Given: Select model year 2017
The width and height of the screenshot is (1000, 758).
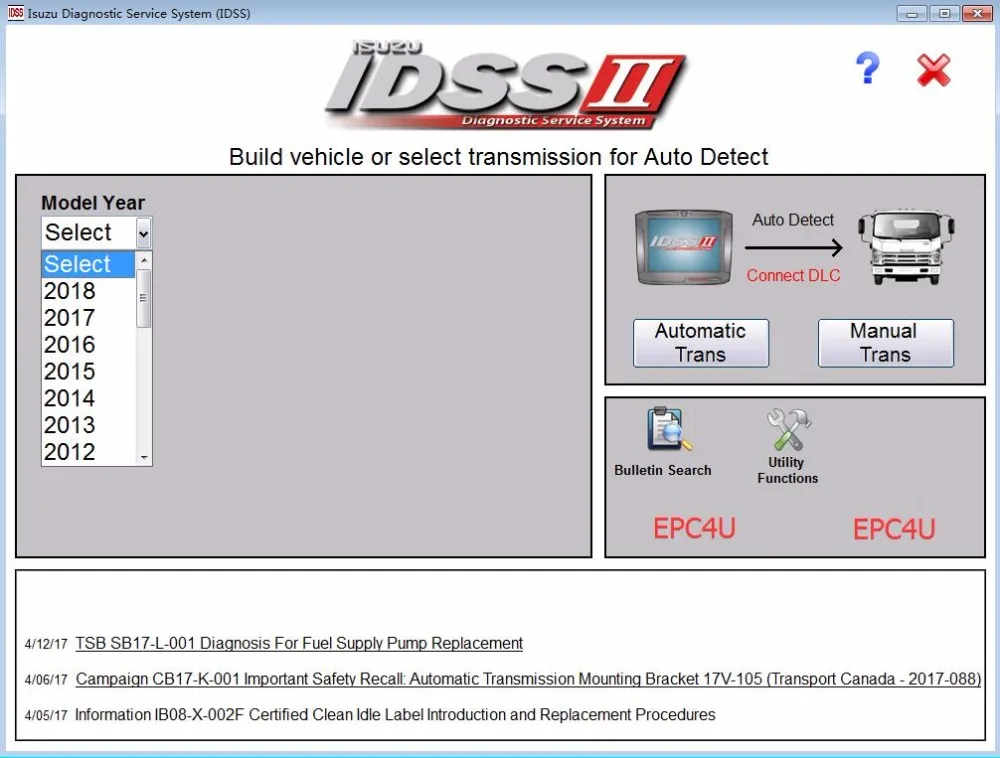Looking at the screenshot, I should click(x=88, y=317).
